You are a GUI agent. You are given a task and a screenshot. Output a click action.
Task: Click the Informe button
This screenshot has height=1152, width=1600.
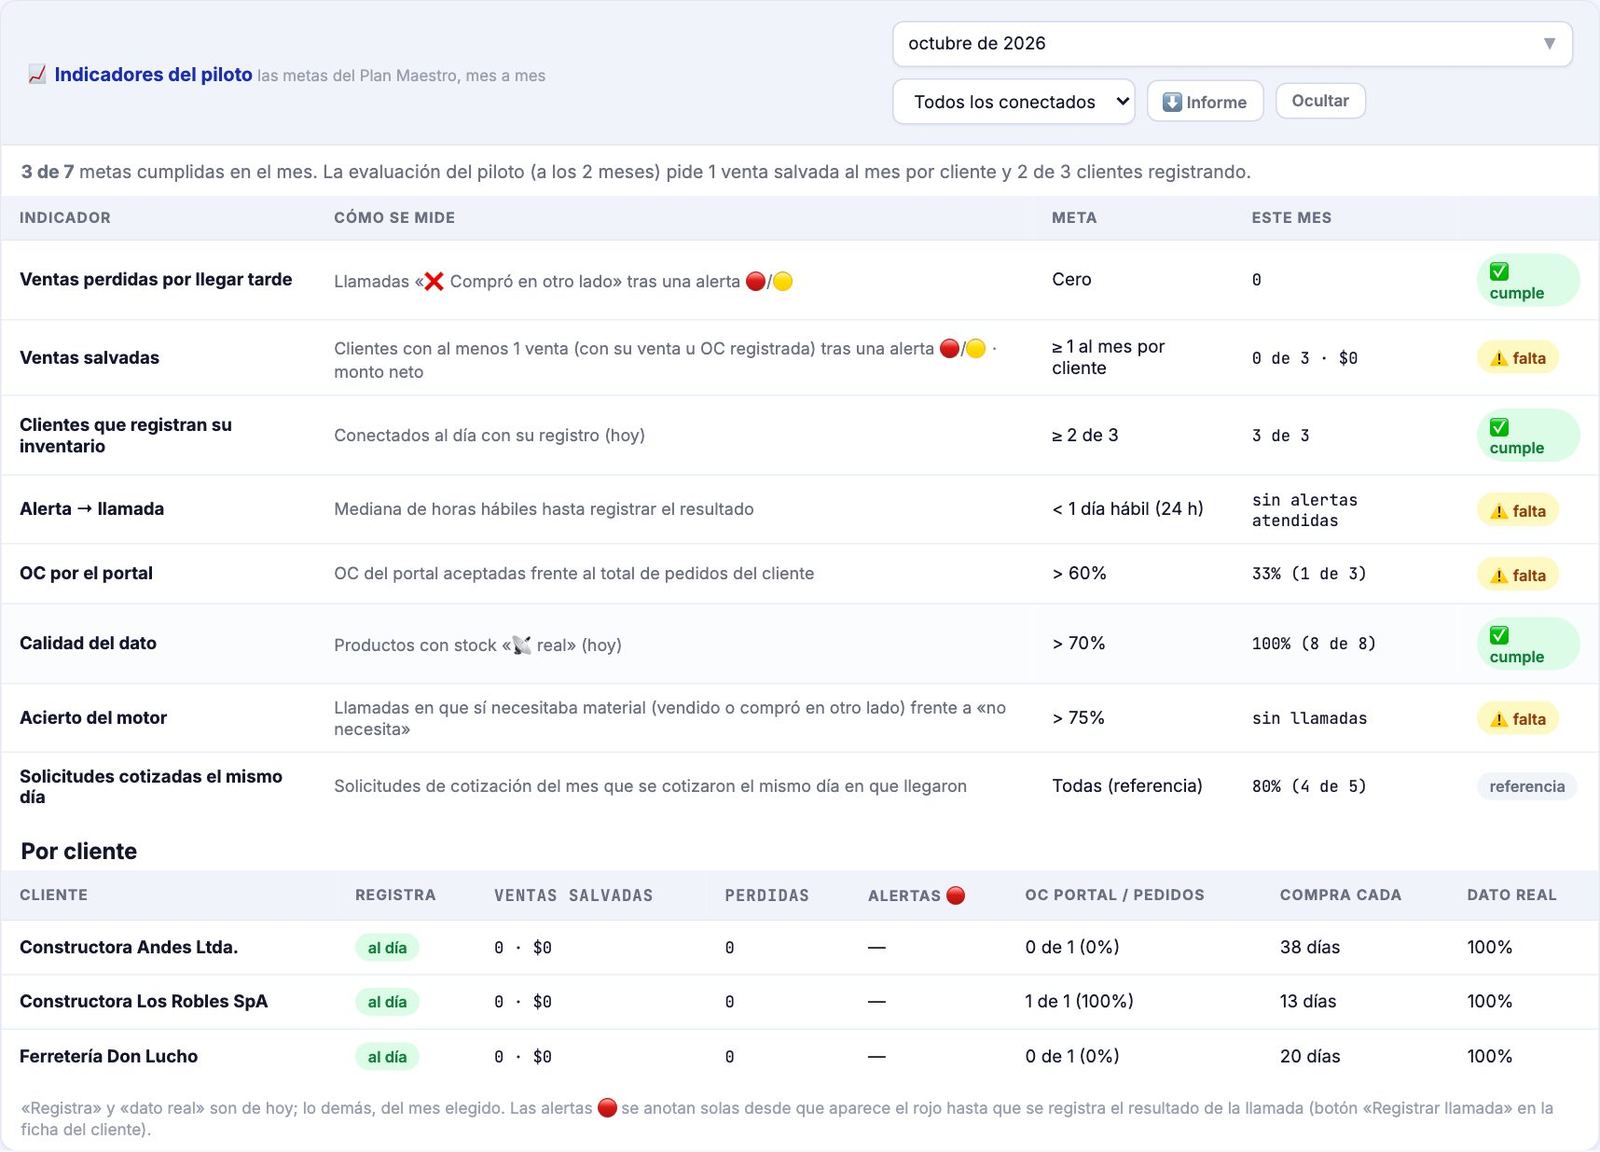pos(1205,102)
